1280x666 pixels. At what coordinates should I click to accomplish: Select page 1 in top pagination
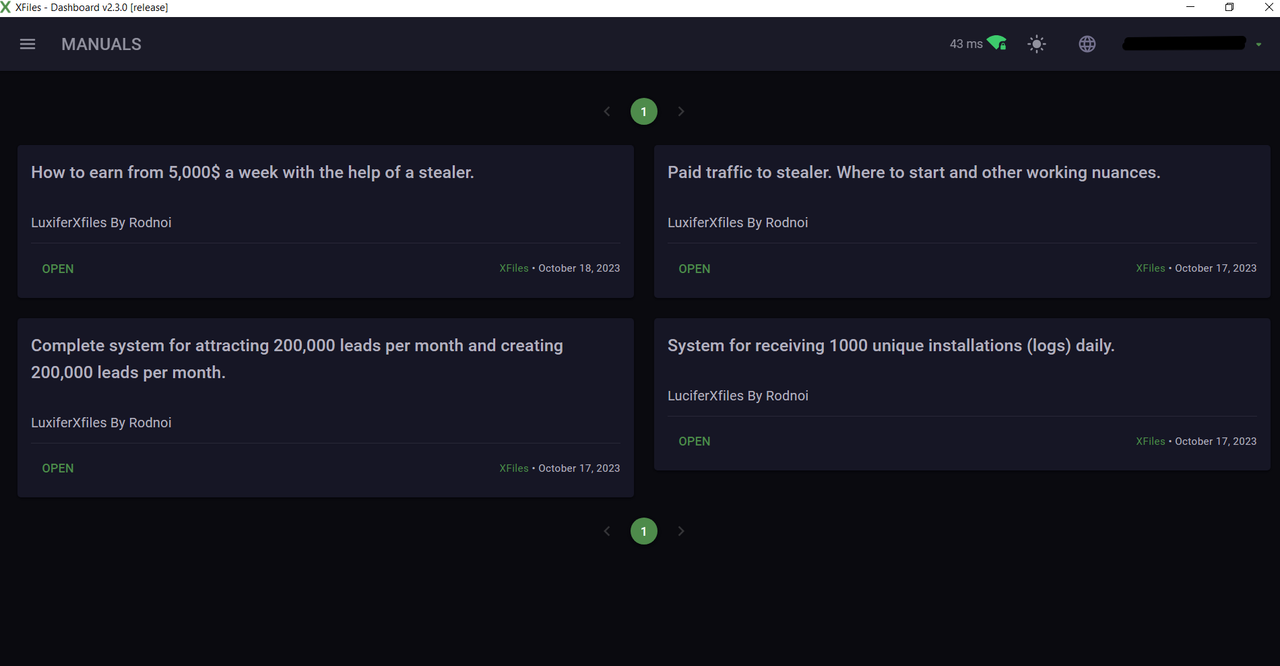tap(644, 111)
